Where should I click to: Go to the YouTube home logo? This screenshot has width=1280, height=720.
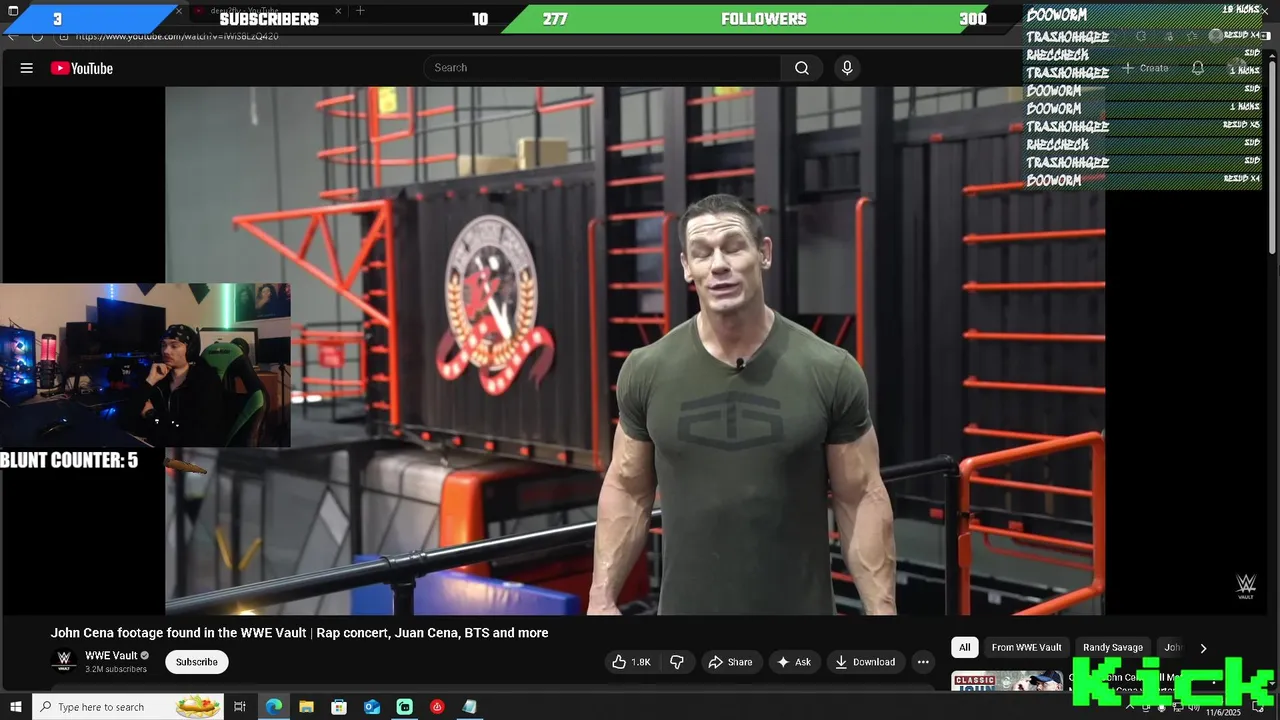pyautogui.click(x=82, y=68)
